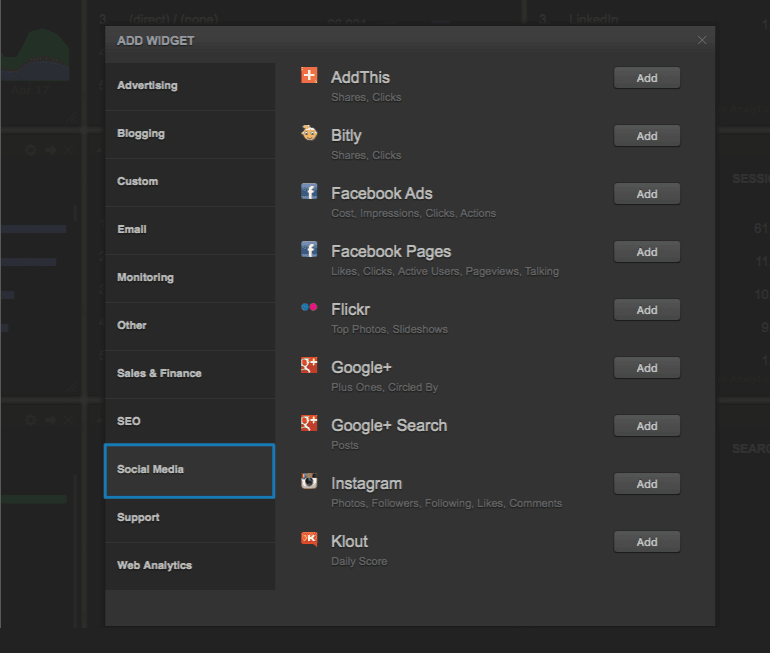This screenshot has height=653, width=770.
Task: Click 'Photos, Followers, Following, Likes, Comments' text
Action: tap(446, 503)
